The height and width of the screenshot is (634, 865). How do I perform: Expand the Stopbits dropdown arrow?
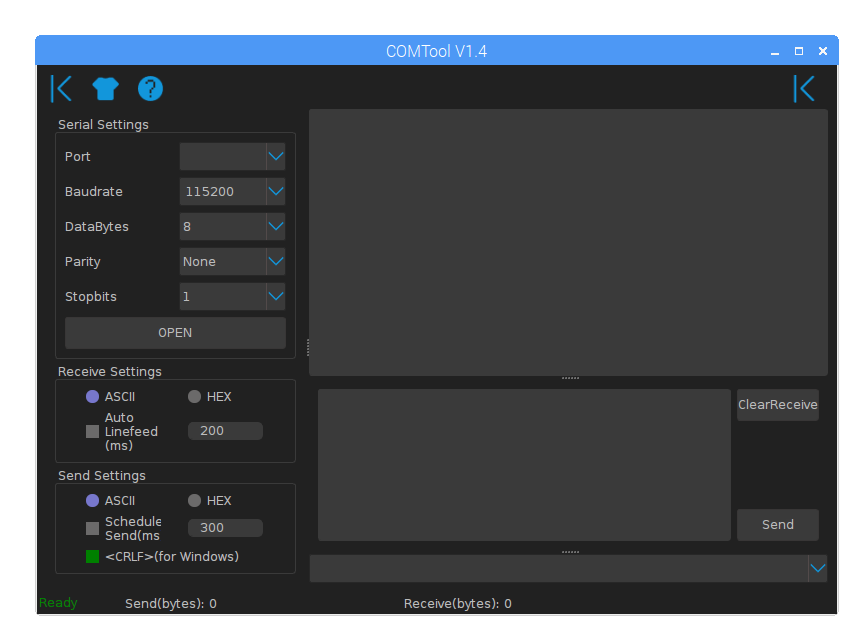(x=276, y=296)
